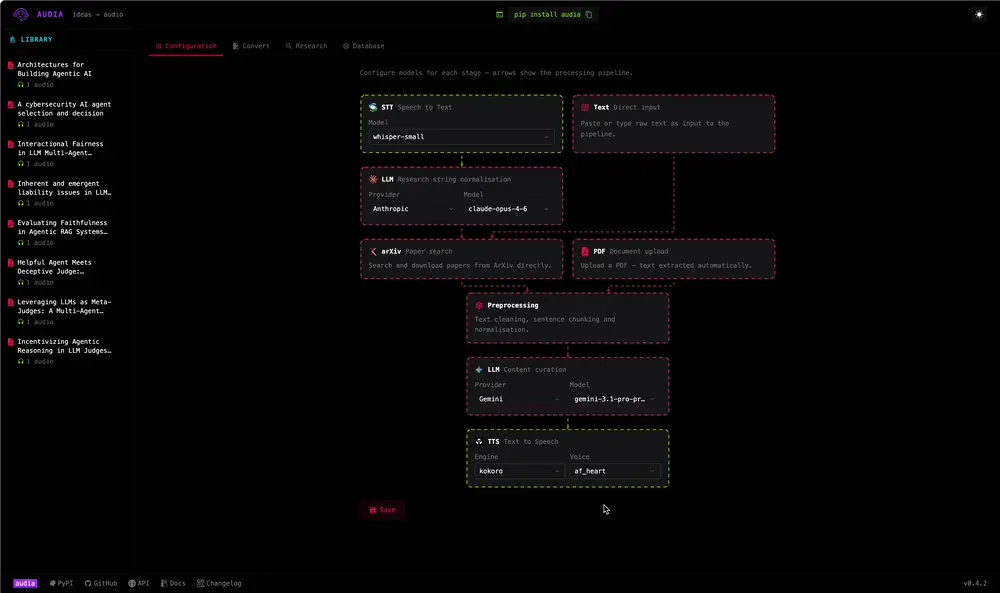Viewport: 1000px width, 593px height.
Task: Copy the pip install audia command
Action: click(x=589, y=14)
